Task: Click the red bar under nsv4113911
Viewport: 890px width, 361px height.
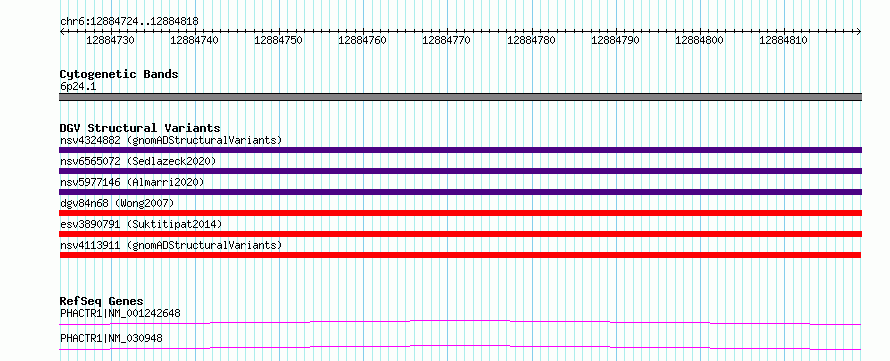Action: point(460,255)
